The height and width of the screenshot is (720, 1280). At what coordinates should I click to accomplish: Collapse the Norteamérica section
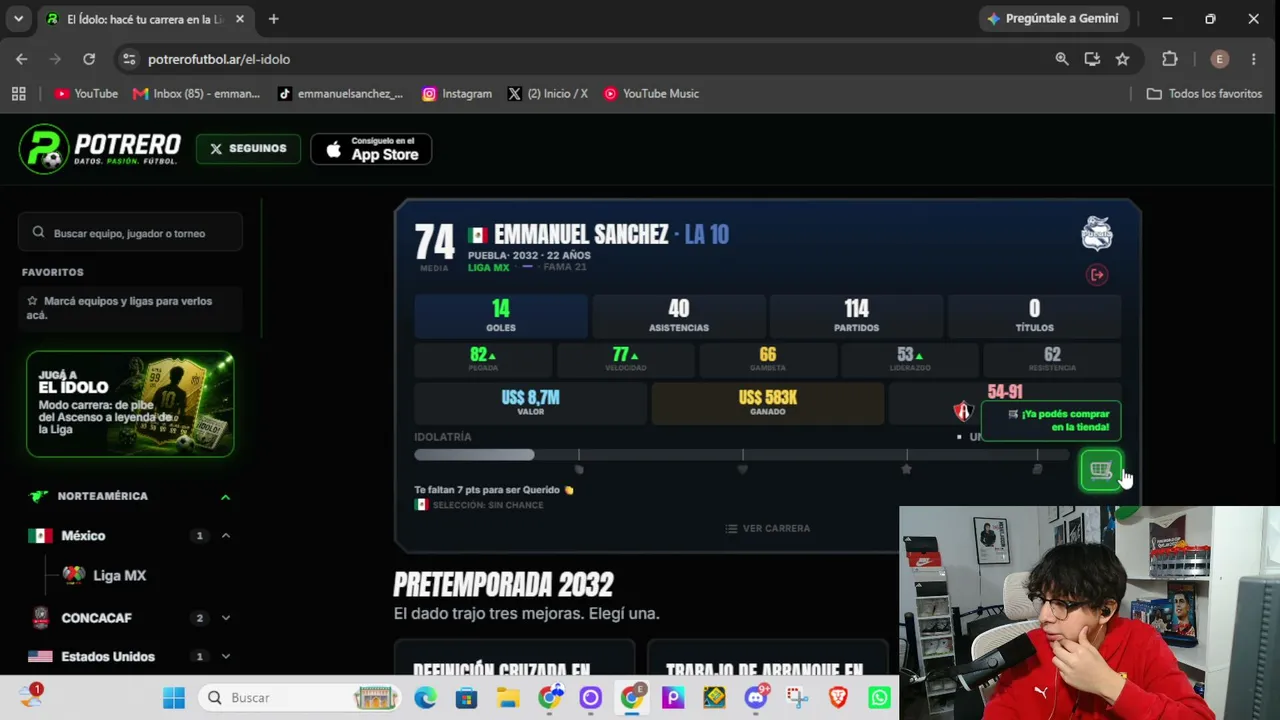(x=225, y=497)
